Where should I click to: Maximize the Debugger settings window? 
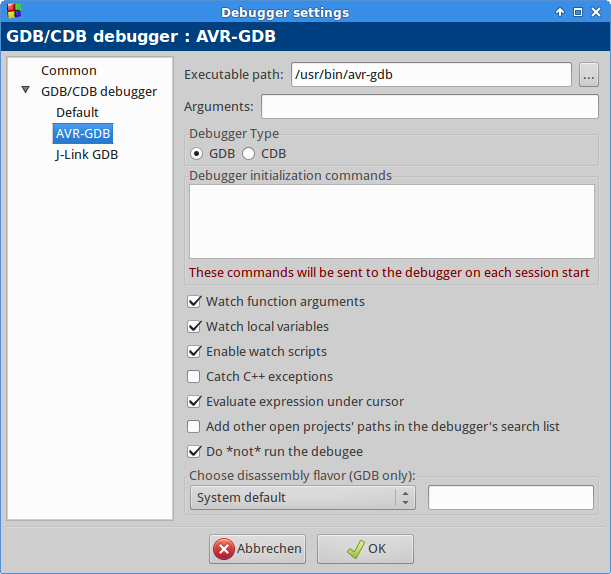coord(578,12)
